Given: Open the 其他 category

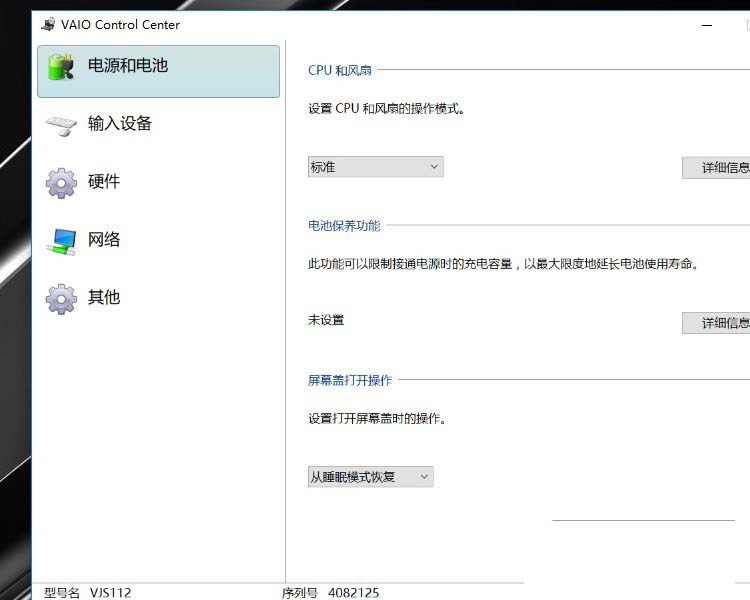Looking at the screenshot, I should point(104,297).
